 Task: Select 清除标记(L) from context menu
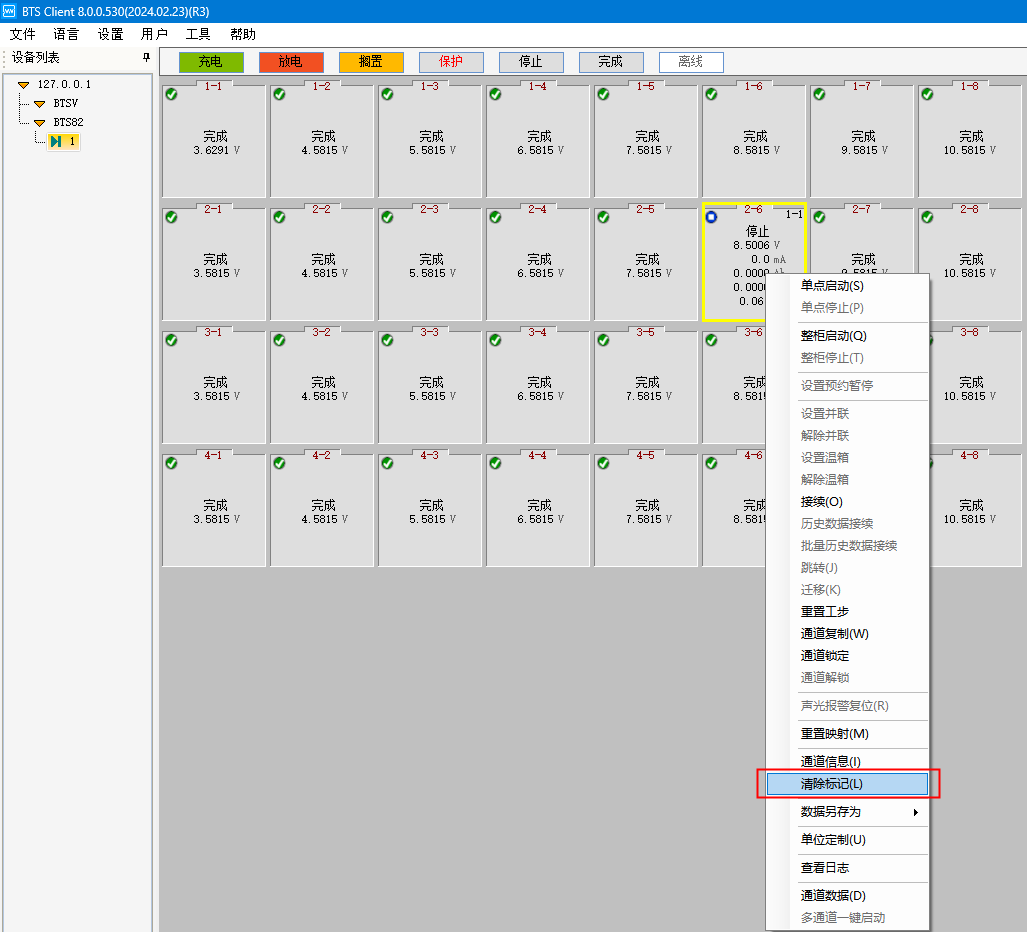click(848, 784)
